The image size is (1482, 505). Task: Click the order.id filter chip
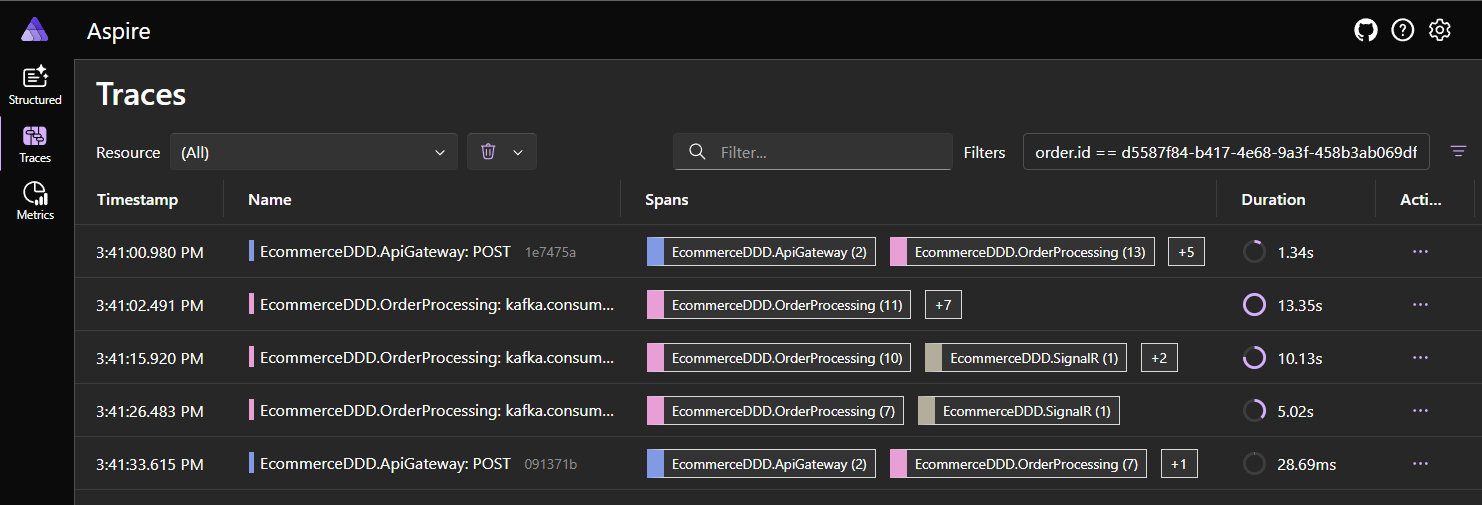point(1226,152)
